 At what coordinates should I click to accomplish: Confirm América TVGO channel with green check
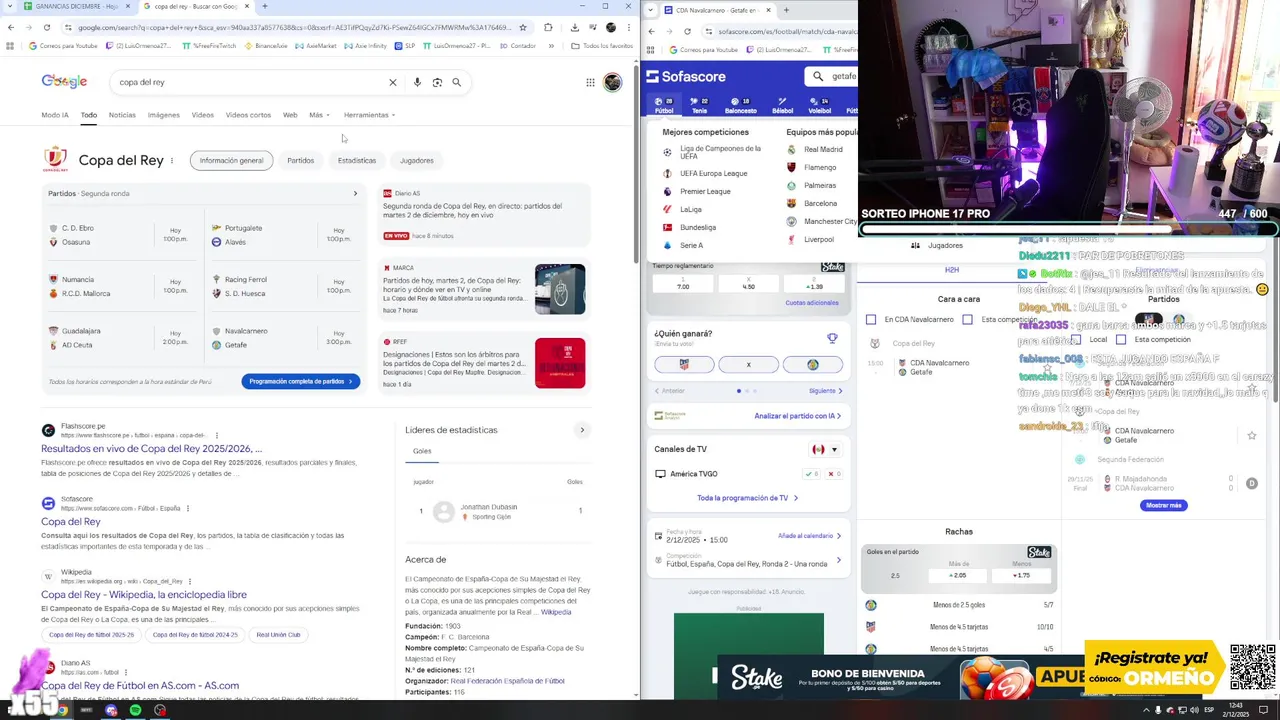(x=813, y=474)
